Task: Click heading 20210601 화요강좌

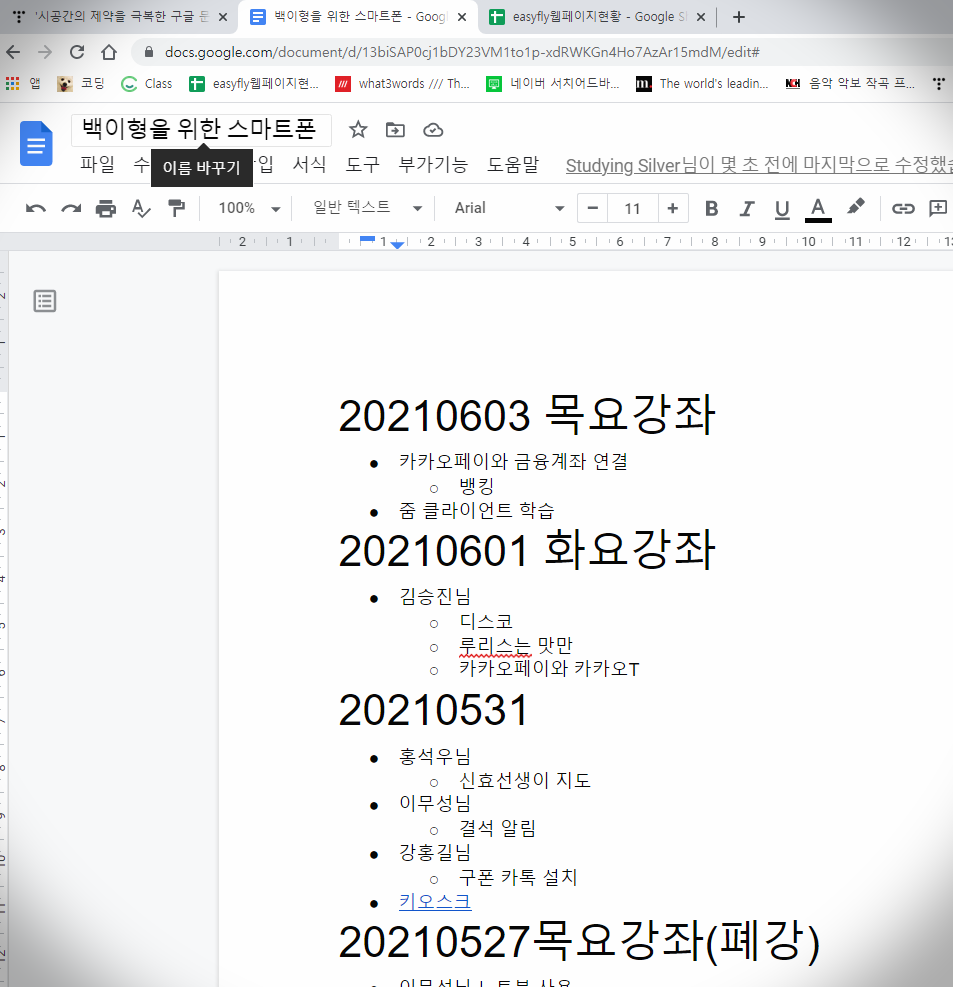Action: [527, 550]
